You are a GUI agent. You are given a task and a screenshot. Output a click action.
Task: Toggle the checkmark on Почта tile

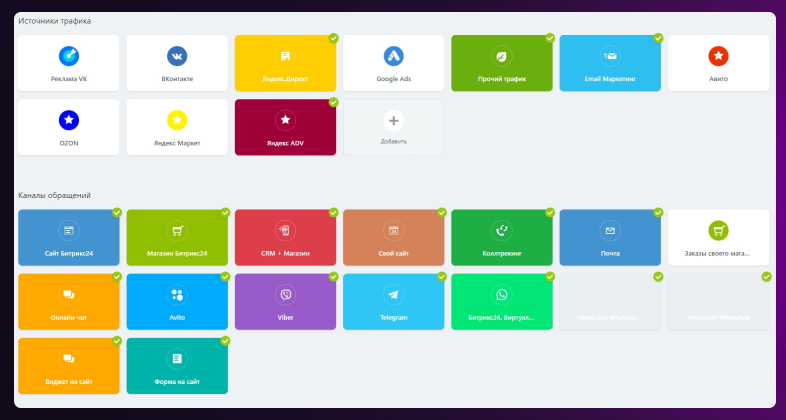click(x=658, y=213)
